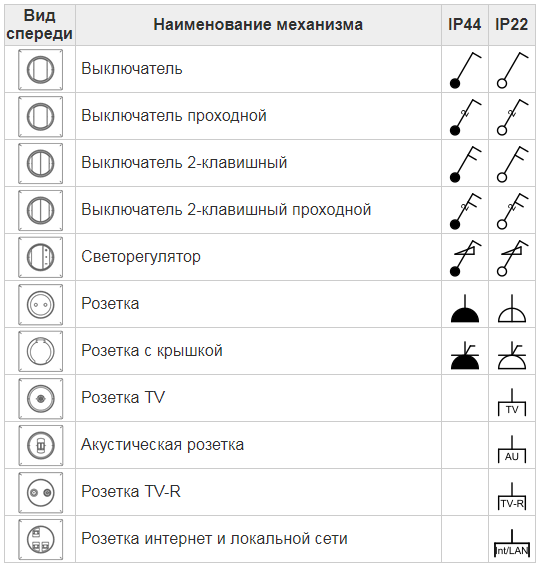Select the IP44 Выключатель проходной symbol

click(465, 117)
